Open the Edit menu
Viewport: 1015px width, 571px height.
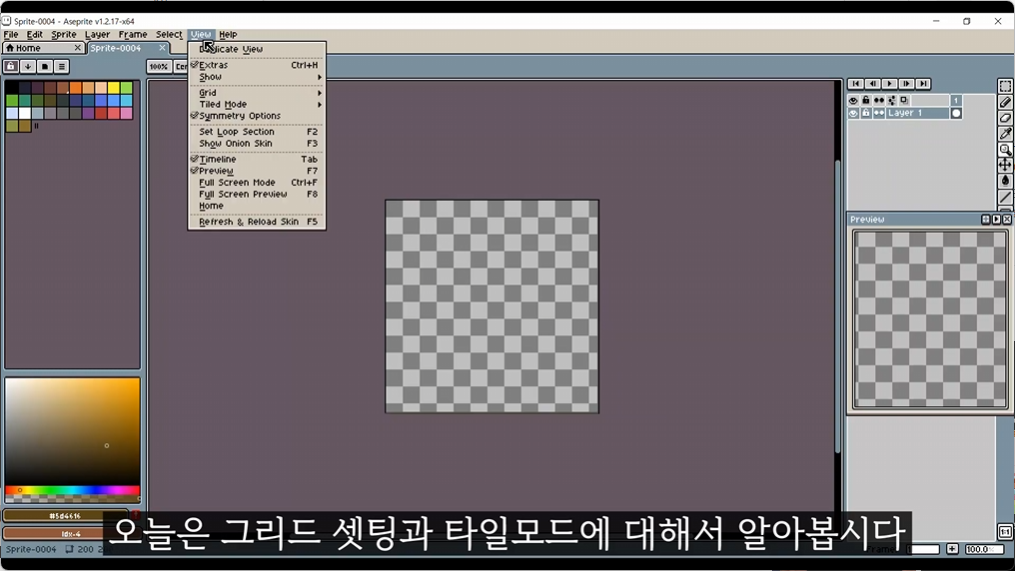(34, 34)
